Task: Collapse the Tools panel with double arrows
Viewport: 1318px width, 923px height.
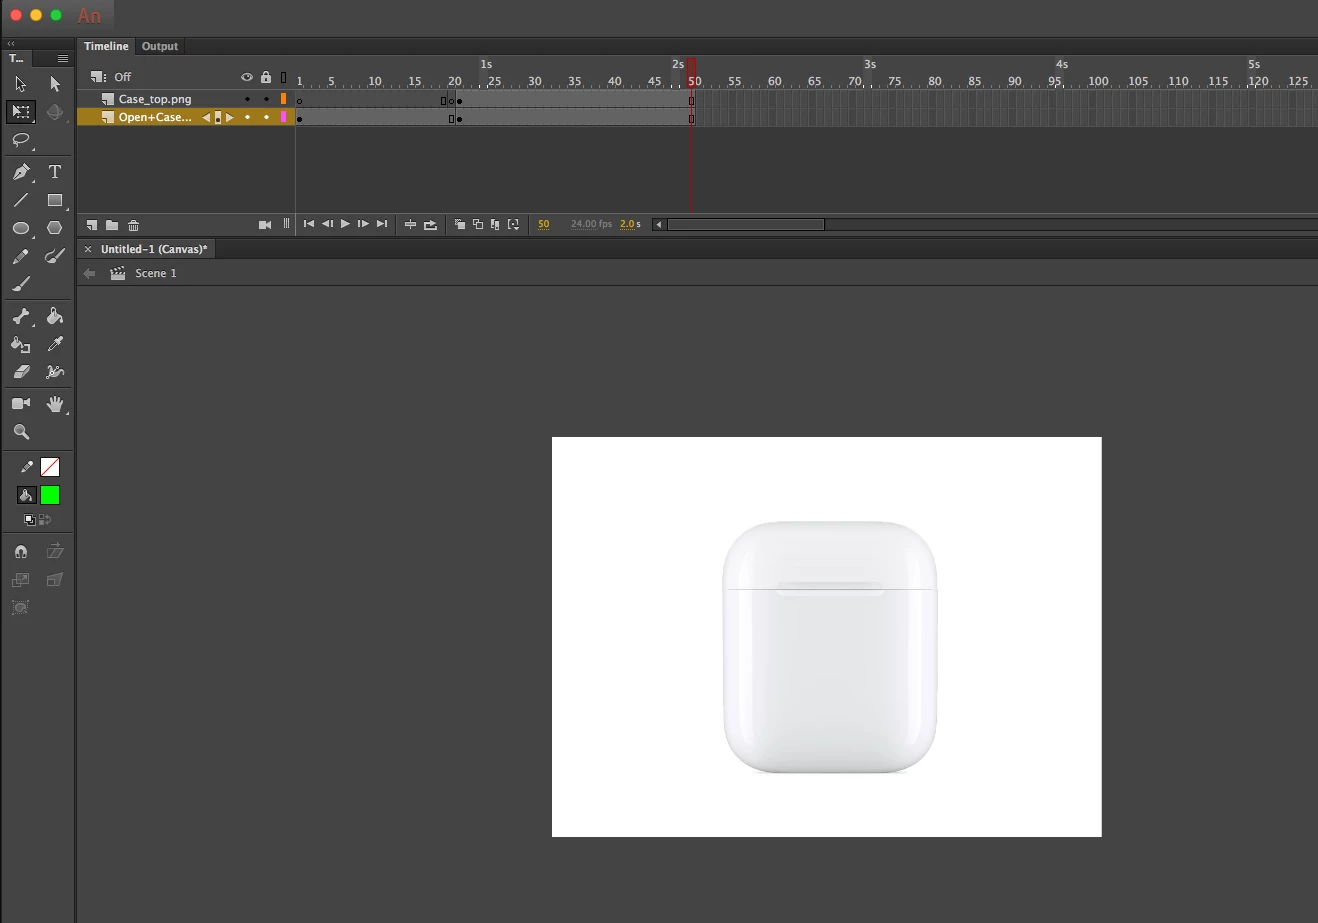Action: click(x=11, y=44)
